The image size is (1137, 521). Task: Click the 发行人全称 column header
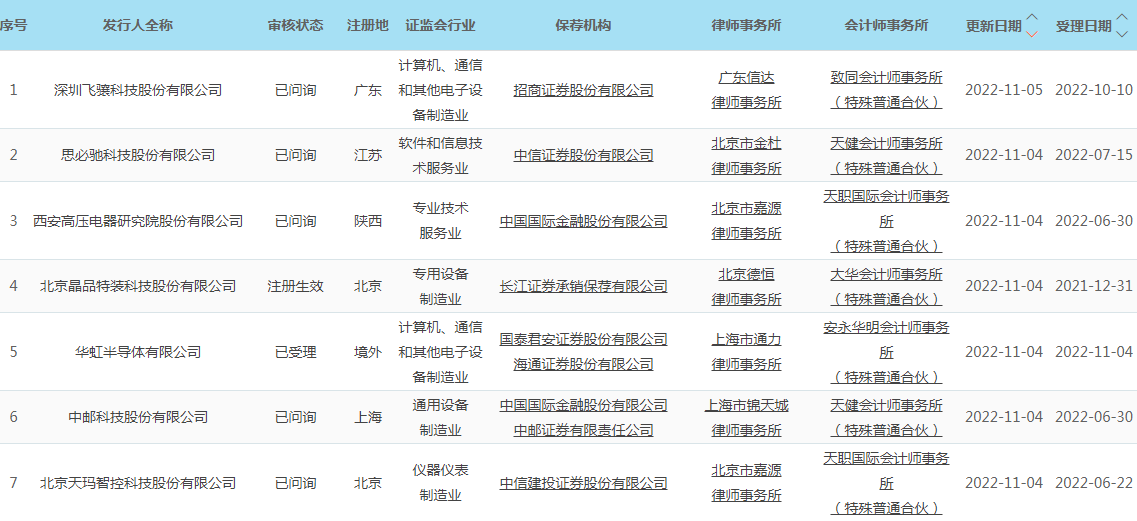coord(138,25)
